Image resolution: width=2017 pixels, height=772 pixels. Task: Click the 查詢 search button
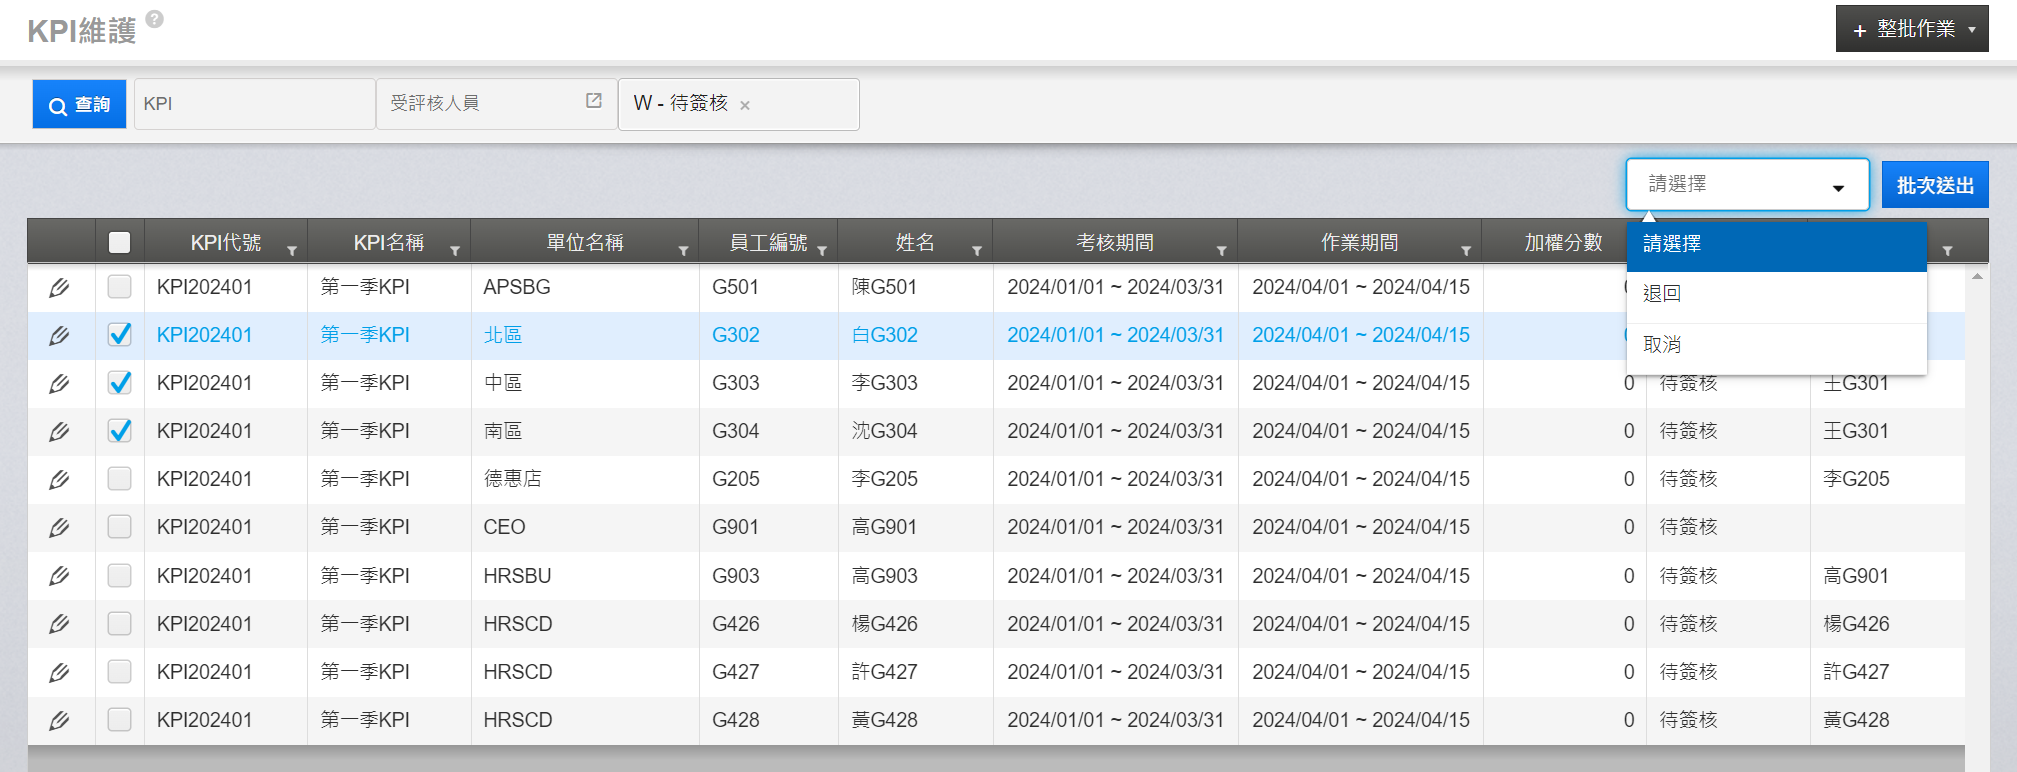pos(79,104)
